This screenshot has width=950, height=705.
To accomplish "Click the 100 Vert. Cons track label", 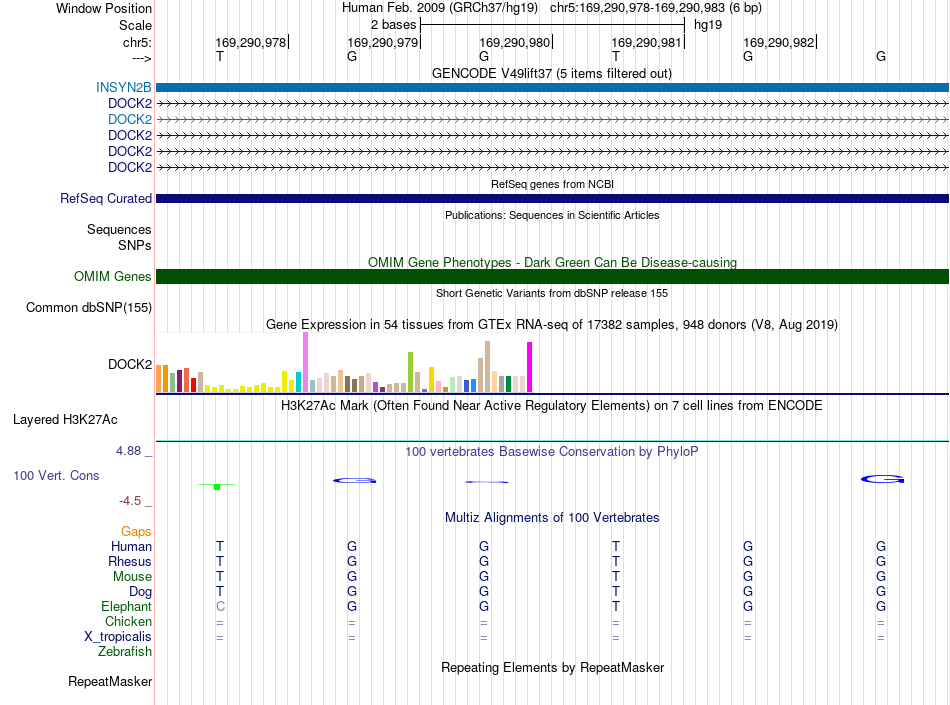I will point(56,475).
